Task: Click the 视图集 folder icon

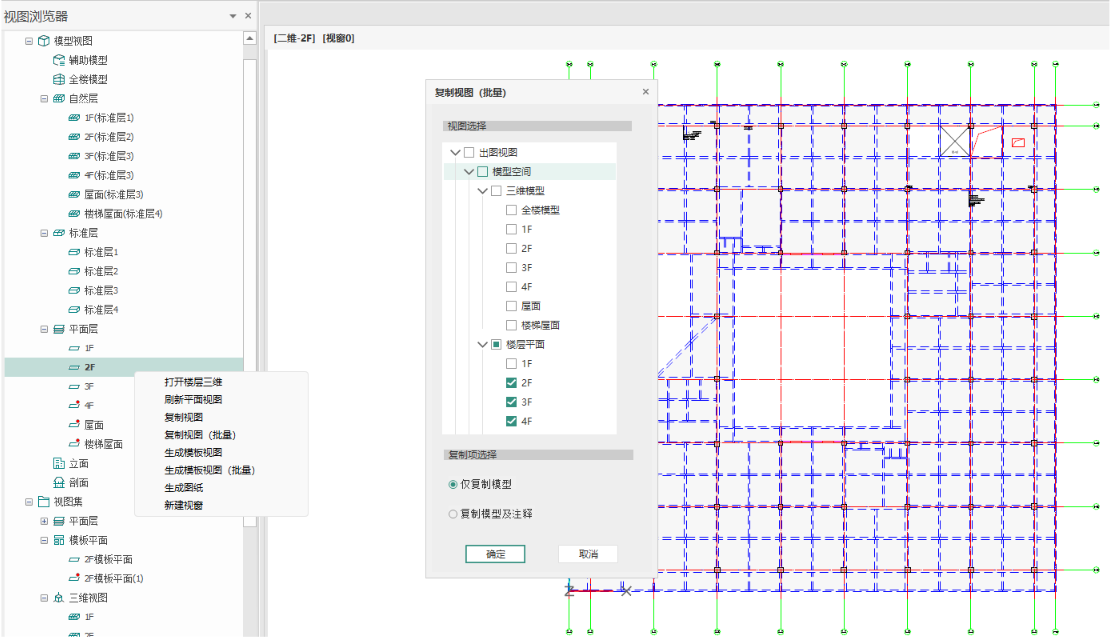Action: click(x=43, y=502)
